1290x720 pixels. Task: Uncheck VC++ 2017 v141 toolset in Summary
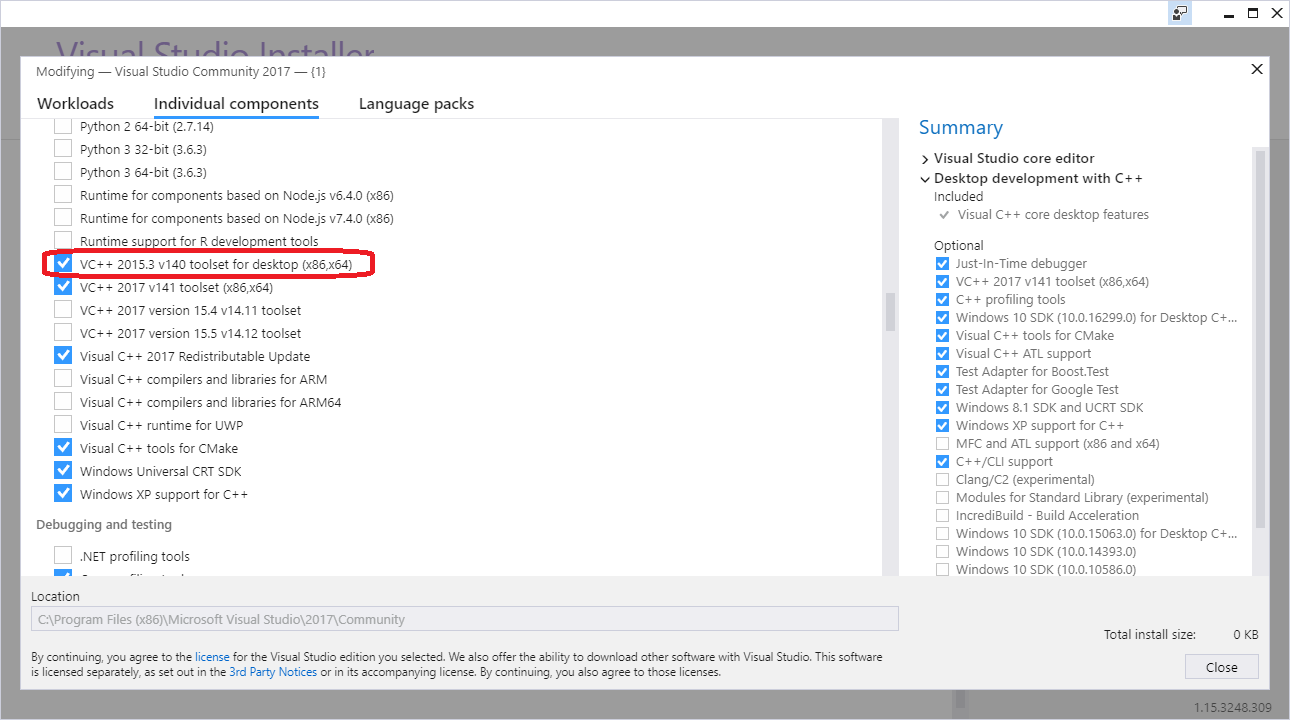pos(942,282)
